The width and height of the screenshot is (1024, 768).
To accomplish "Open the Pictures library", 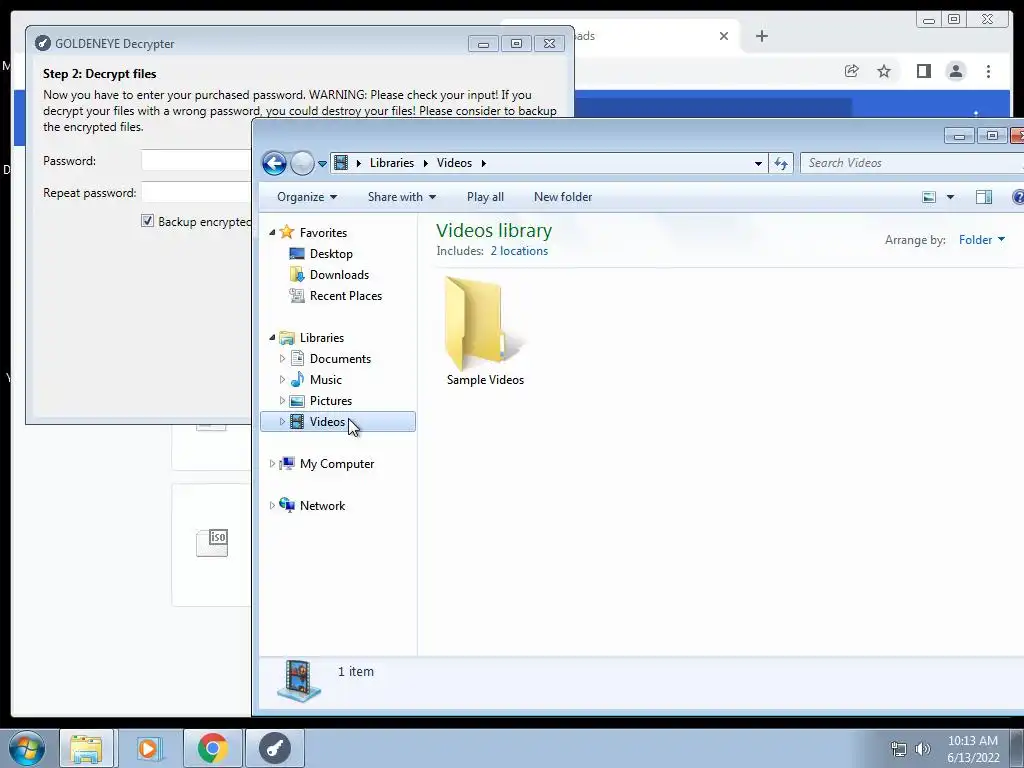I will pos(330,400).
